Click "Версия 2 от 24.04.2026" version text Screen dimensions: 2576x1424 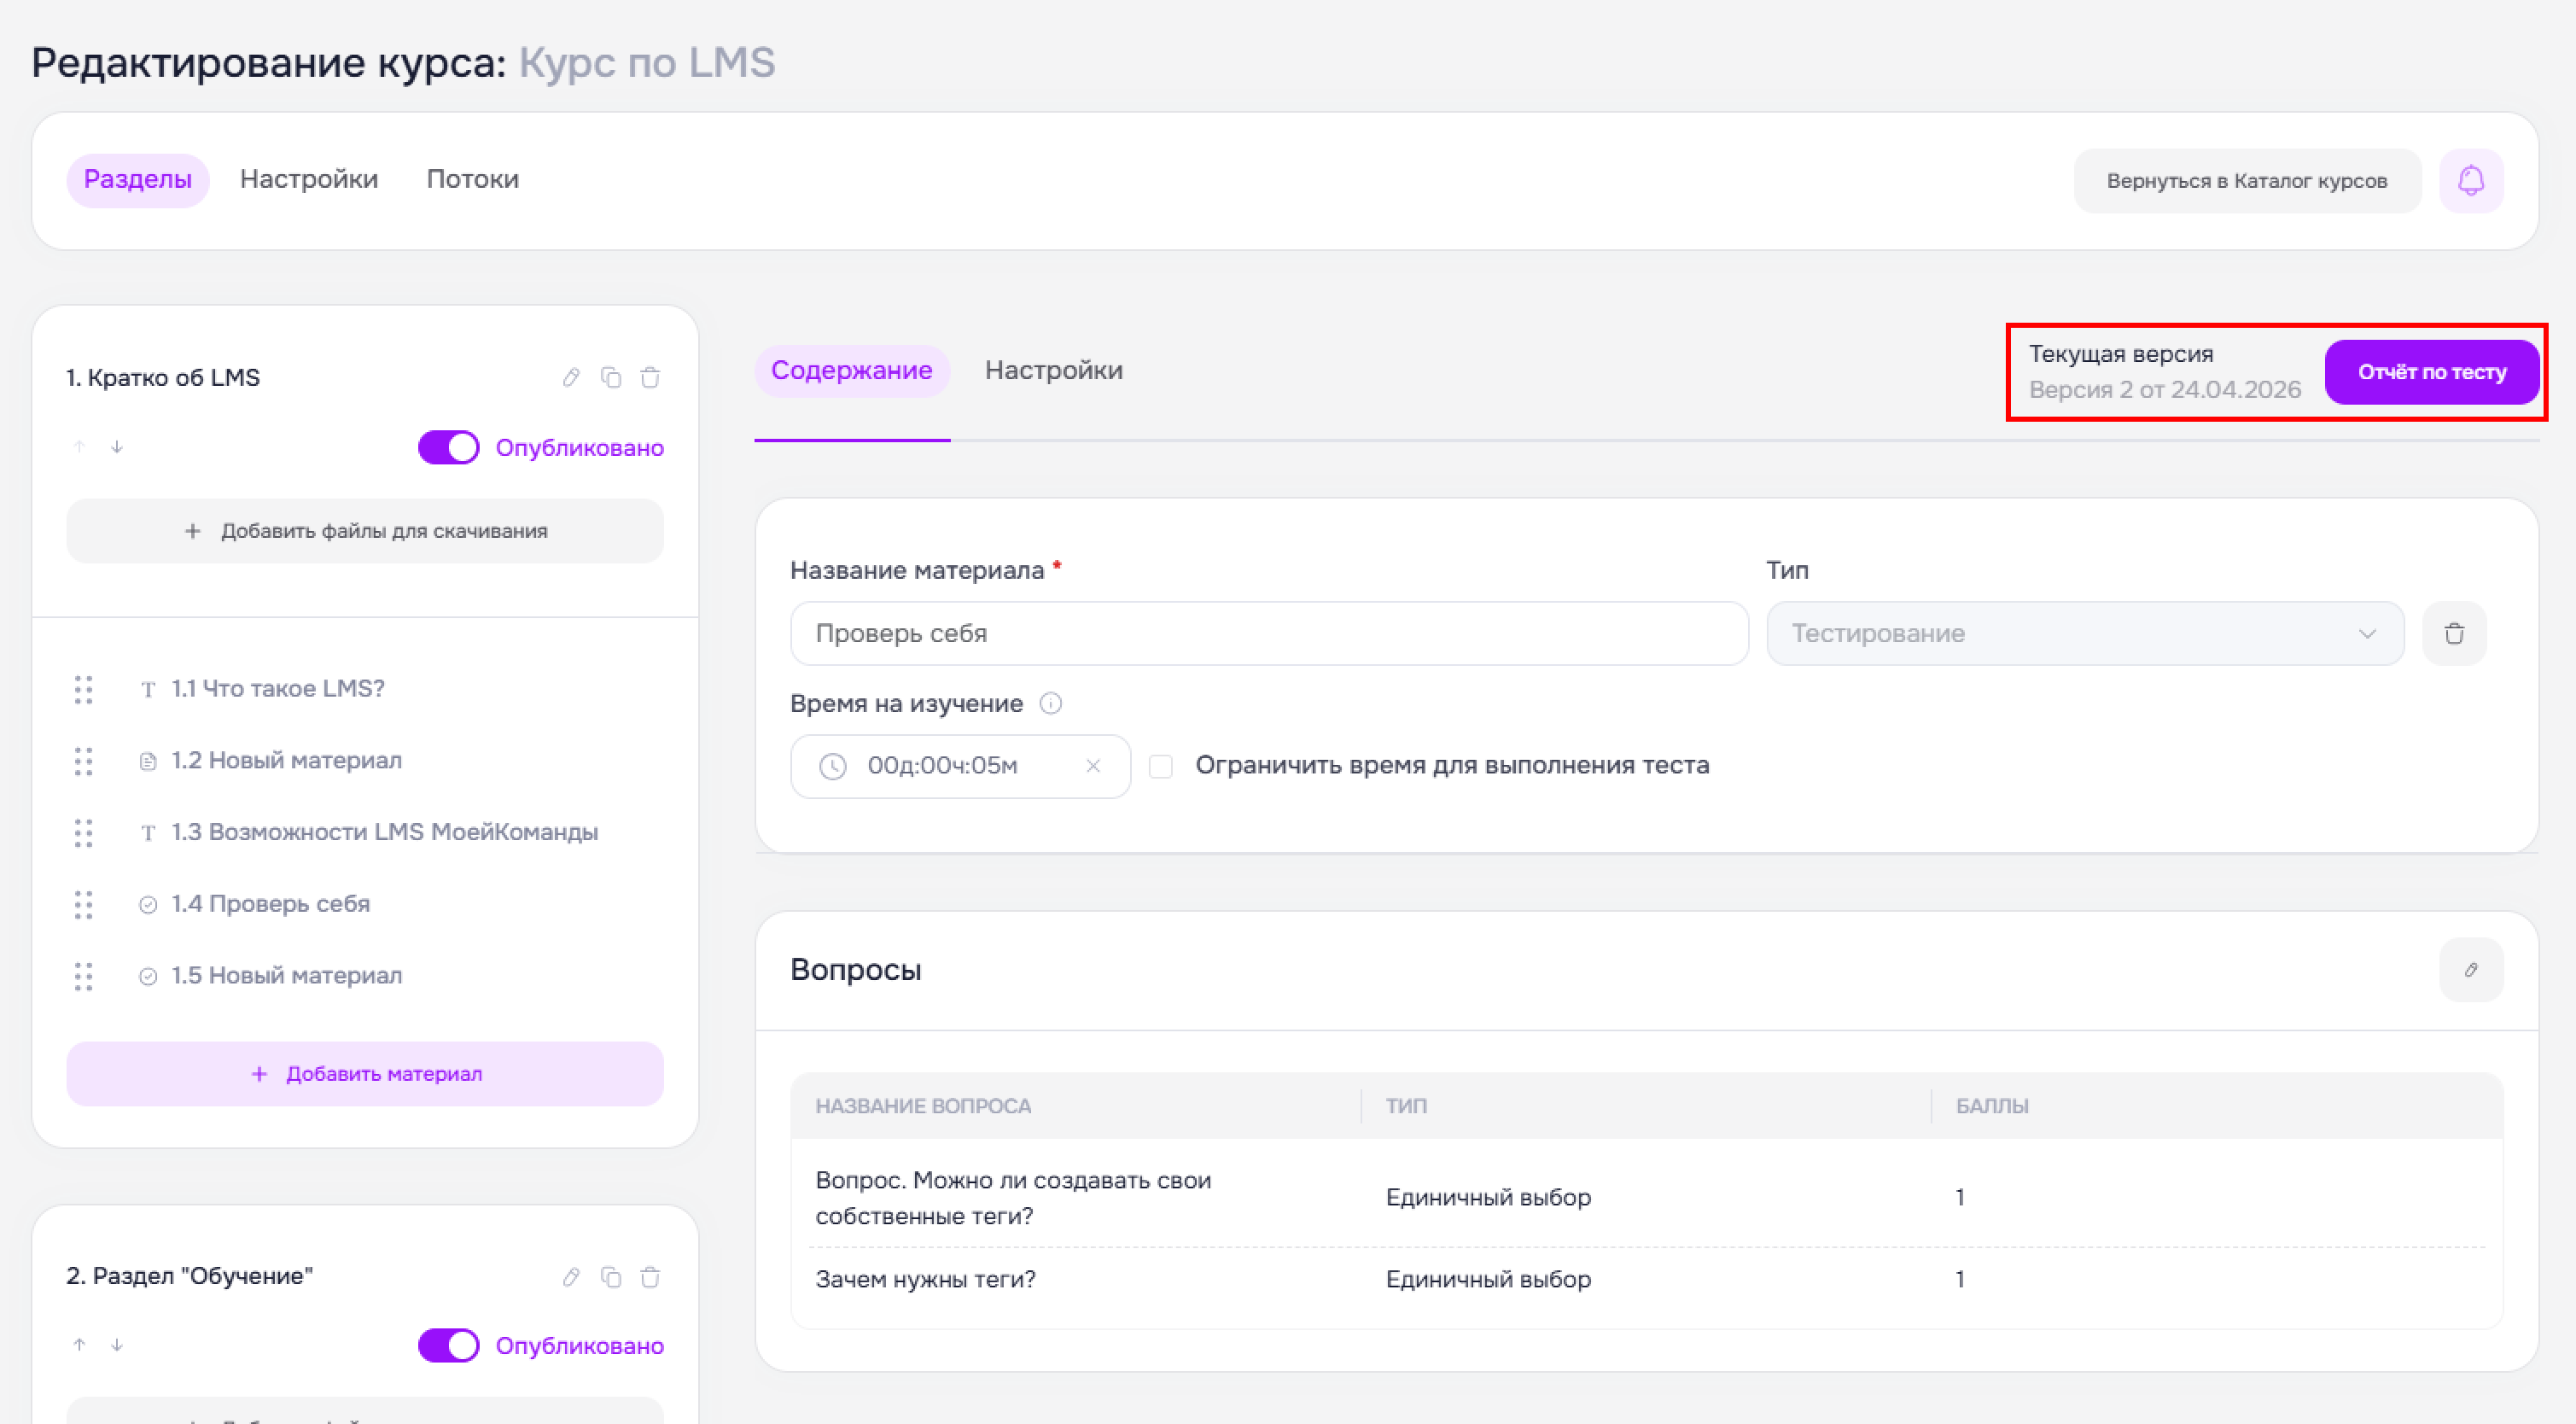[x=2165, y=390]
